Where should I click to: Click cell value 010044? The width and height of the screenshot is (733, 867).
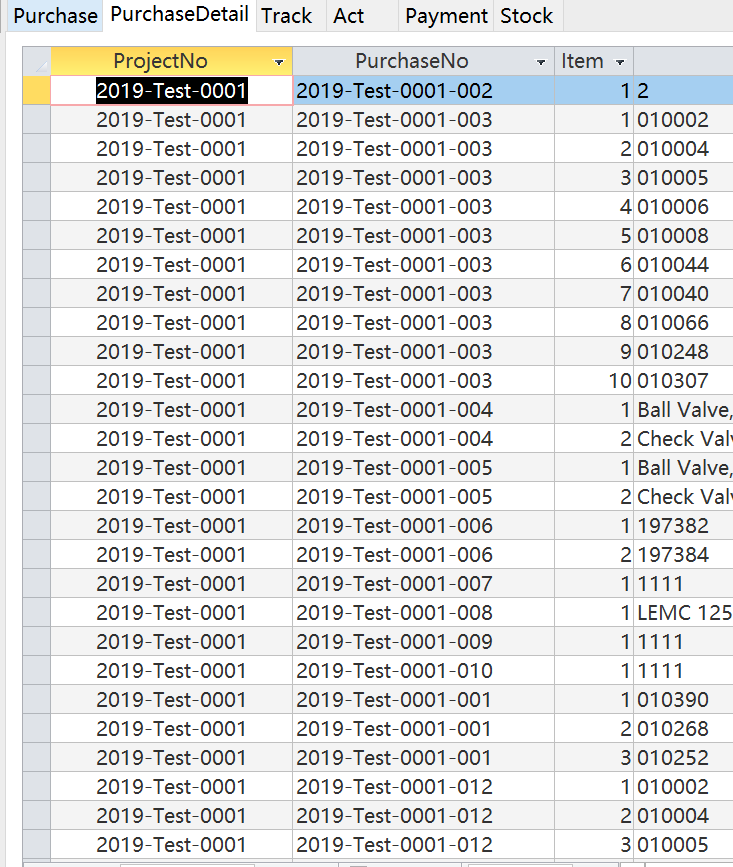click(x=683, y=265)
